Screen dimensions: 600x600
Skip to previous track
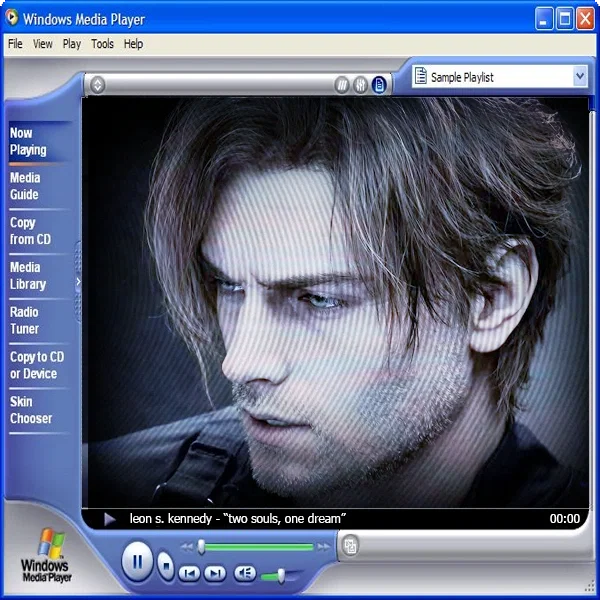tap(189, 573)
